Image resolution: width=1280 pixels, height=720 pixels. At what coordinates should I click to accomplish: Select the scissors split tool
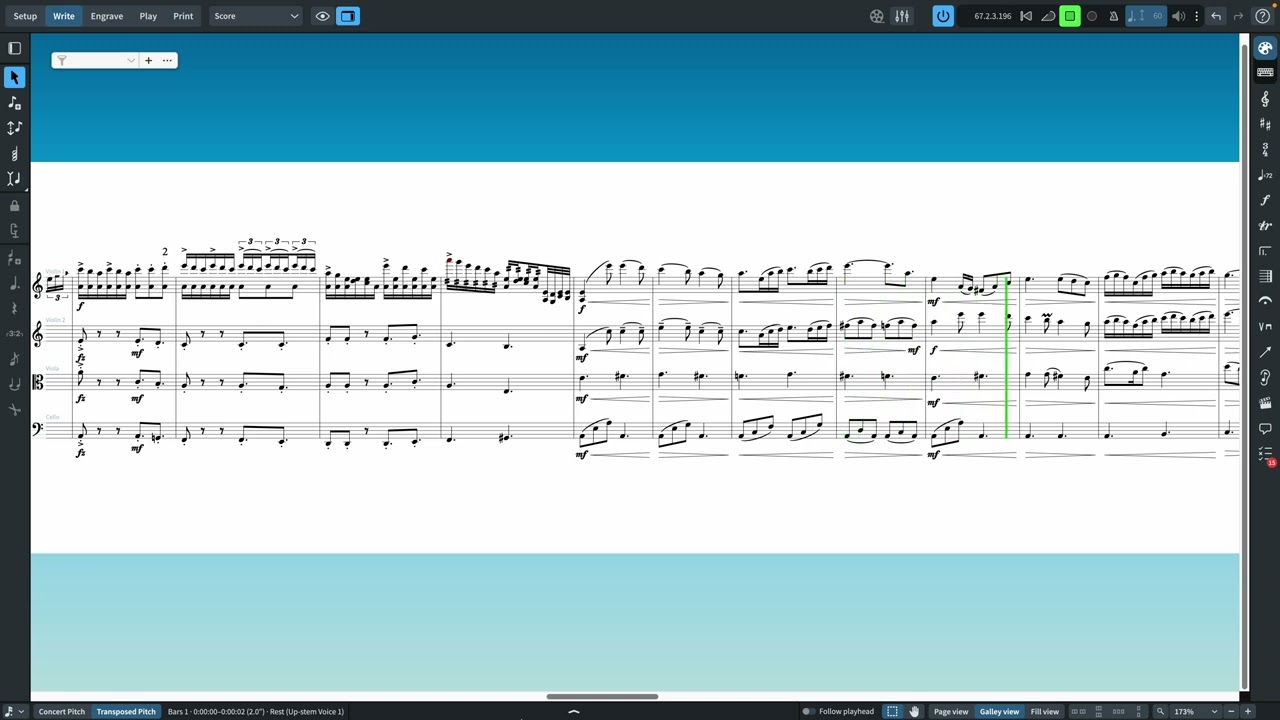click(14, 410)
